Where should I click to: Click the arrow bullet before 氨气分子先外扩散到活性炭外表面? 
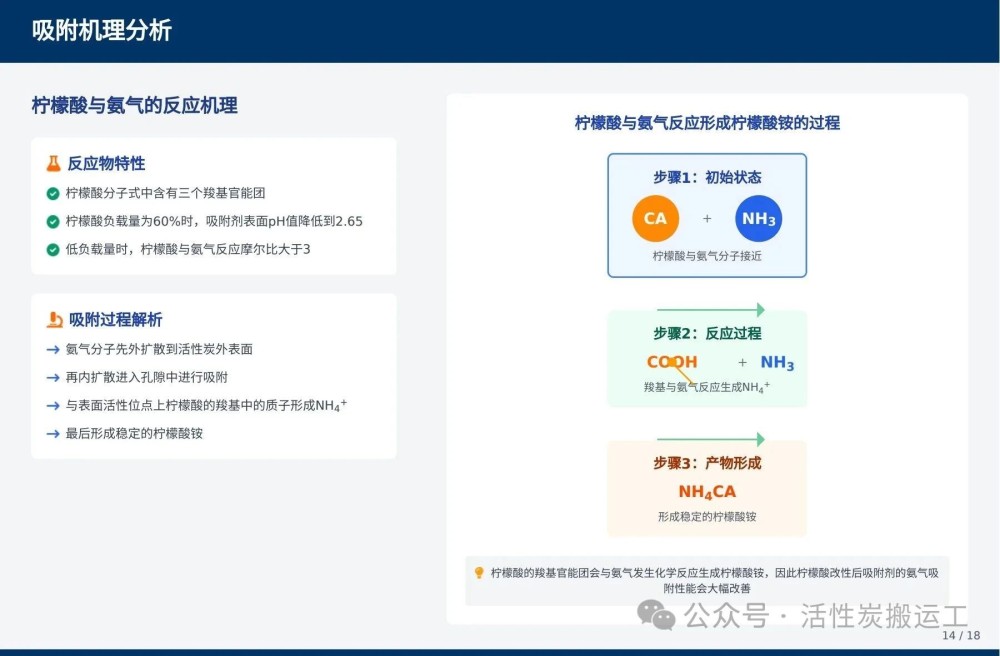click(x=53, y=350)
